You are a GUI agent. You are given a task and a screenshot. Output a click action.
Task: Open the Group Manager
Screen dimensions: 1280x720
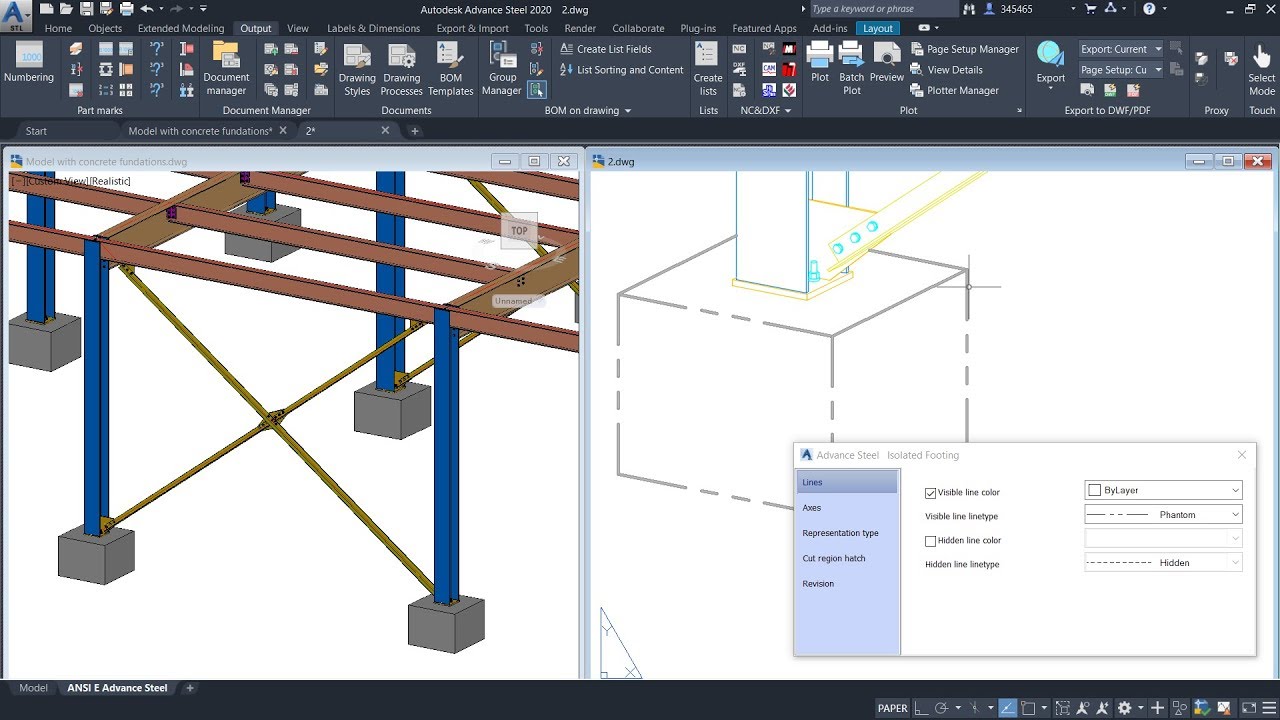(502, 70)
